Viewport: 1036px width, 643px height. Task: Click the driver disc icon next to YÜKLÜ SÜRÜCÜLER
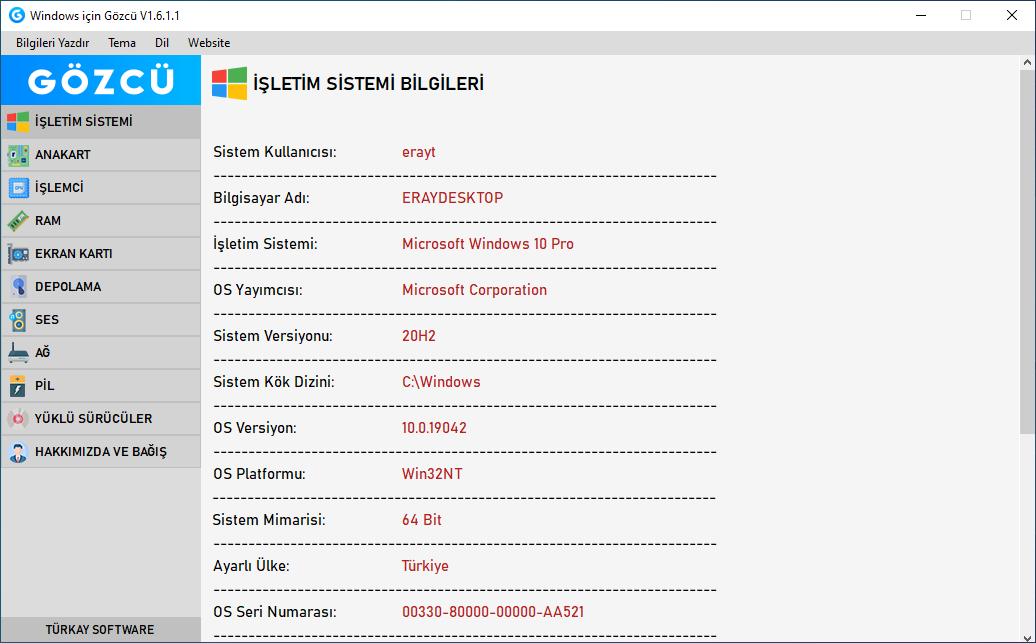(x=18, y=419)
